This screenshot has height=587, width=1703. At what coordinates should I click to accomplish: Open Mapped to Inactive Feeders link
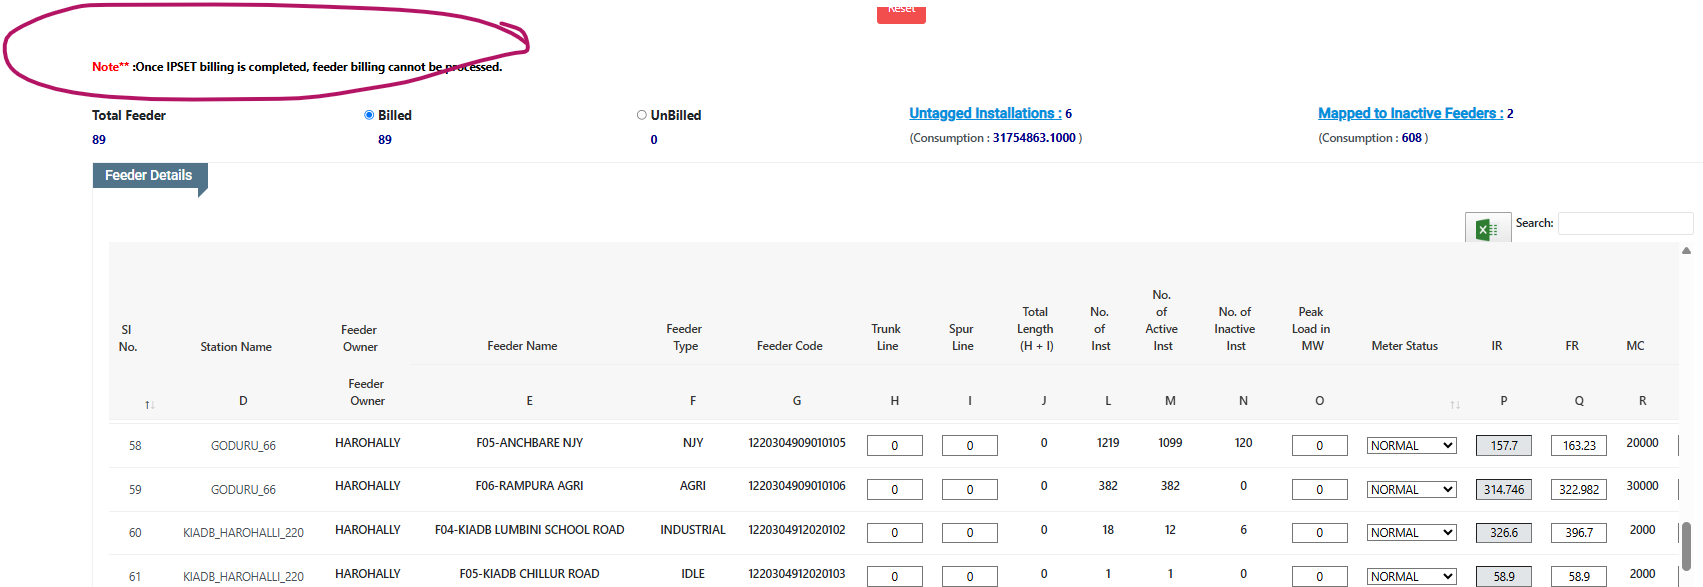tap(1410, 113)
